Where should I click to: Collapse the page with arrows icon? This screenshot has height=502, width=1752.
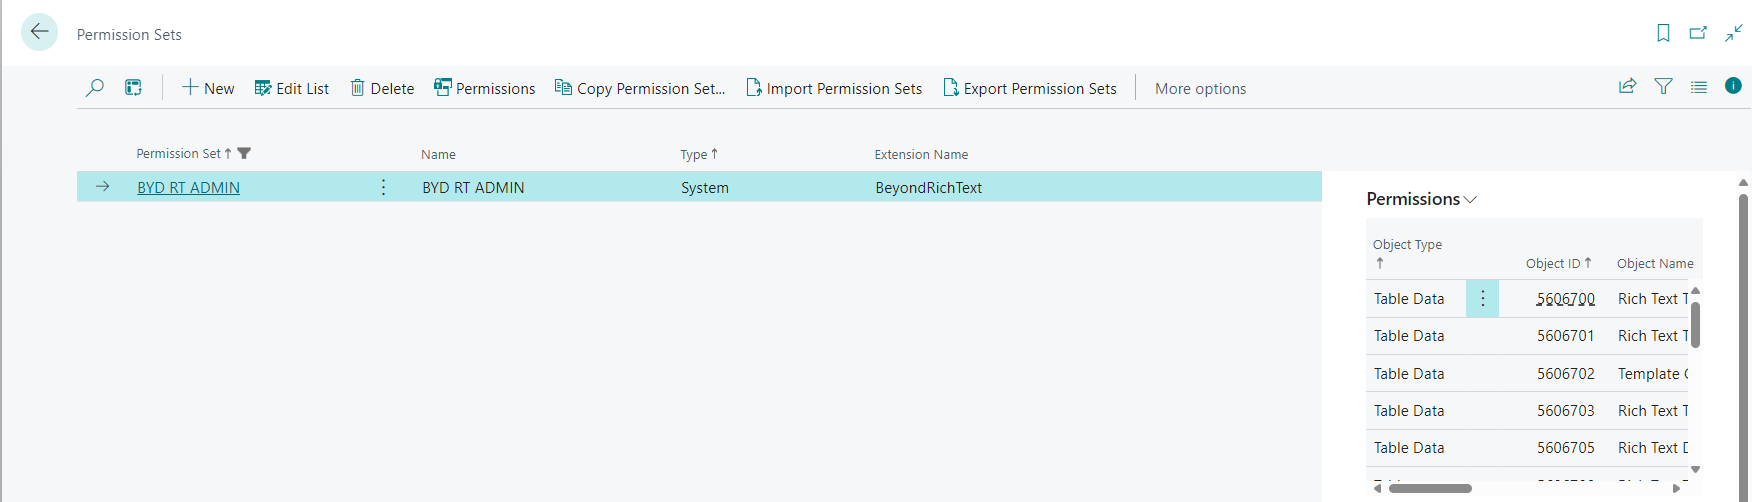point(1733,33)
